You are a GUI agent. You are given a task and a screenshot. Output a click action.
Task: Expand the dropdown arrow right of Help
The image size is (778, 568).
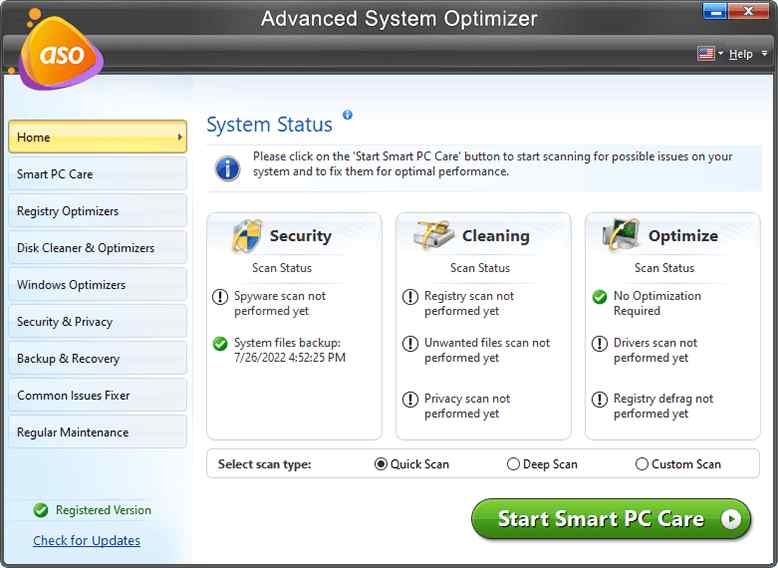pyautogui.click(x=764, y=53)
